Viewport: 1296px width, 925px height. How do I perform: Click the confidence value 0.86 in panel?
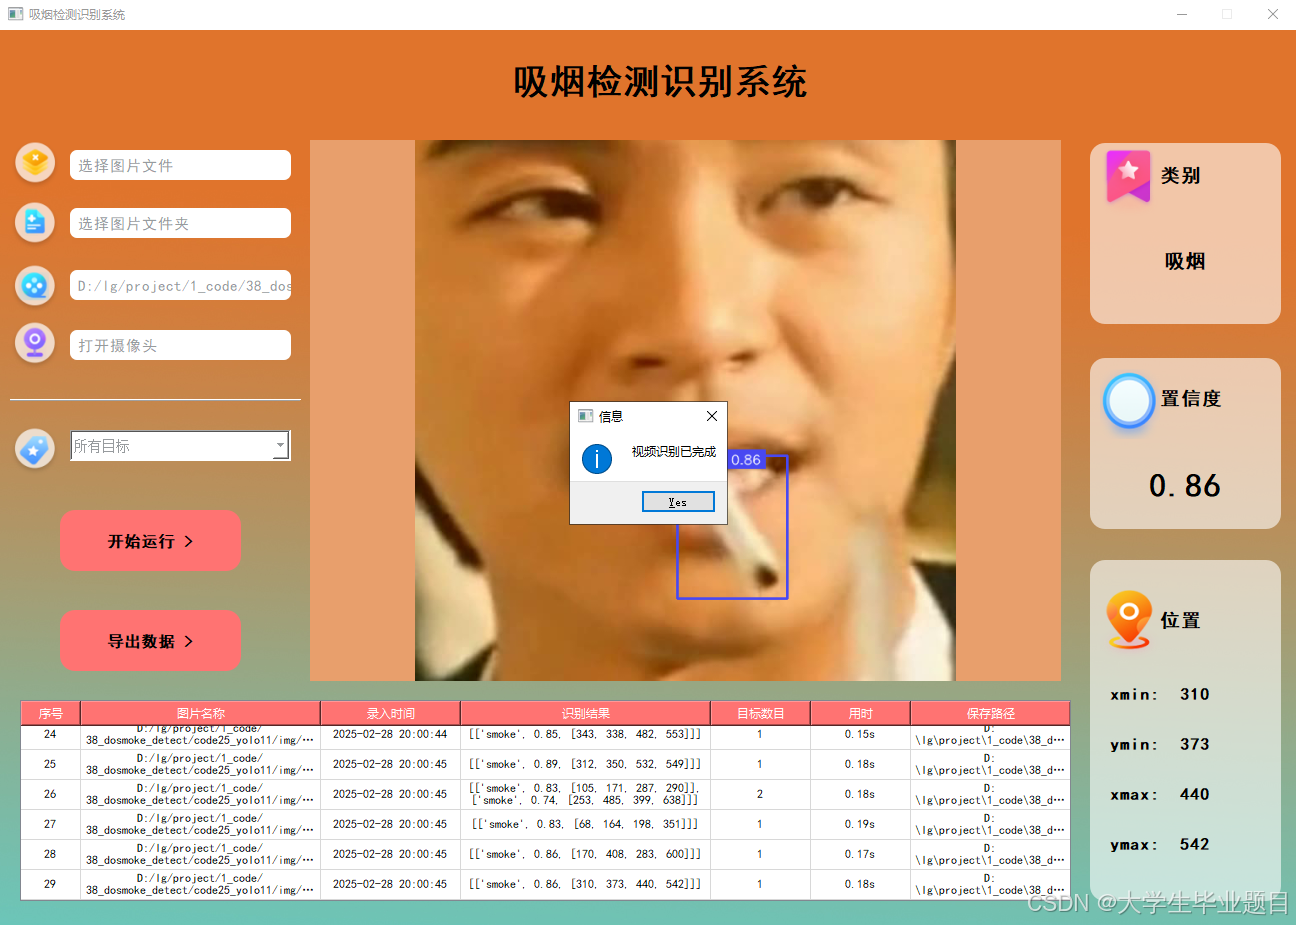coord(1185,486)
